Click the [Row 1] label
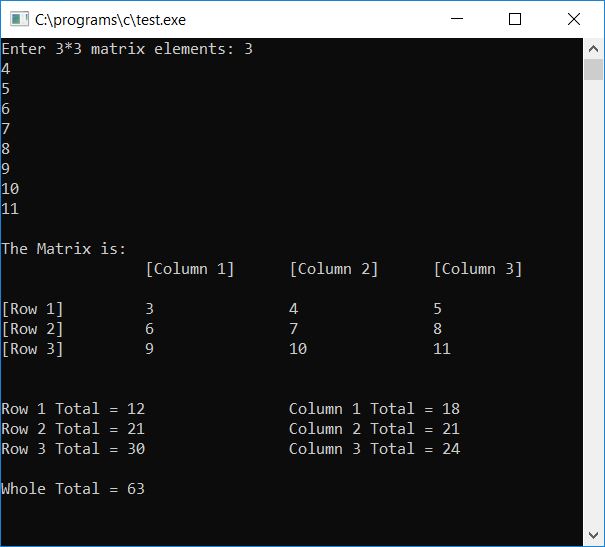 pos(32,309)
